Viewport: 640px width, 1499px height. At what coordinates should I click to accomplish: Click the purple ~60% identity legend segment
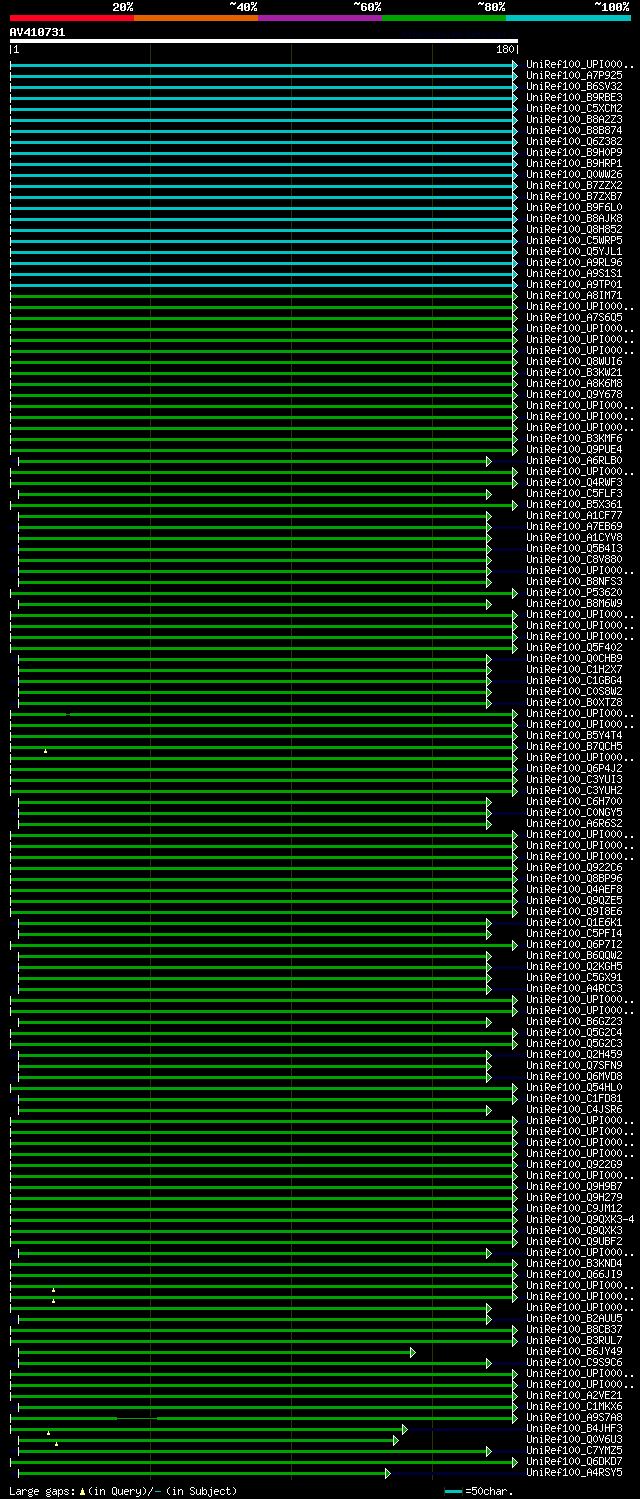[319, 17]
